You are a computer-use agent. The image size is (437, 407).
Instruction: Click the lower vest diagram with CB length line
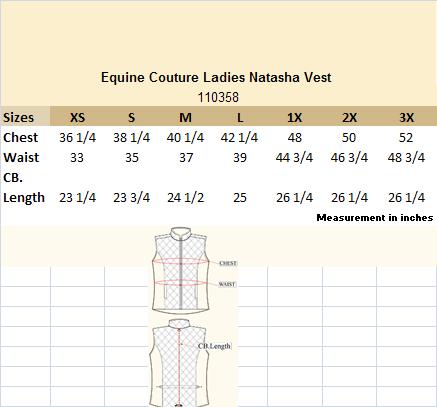179,363
